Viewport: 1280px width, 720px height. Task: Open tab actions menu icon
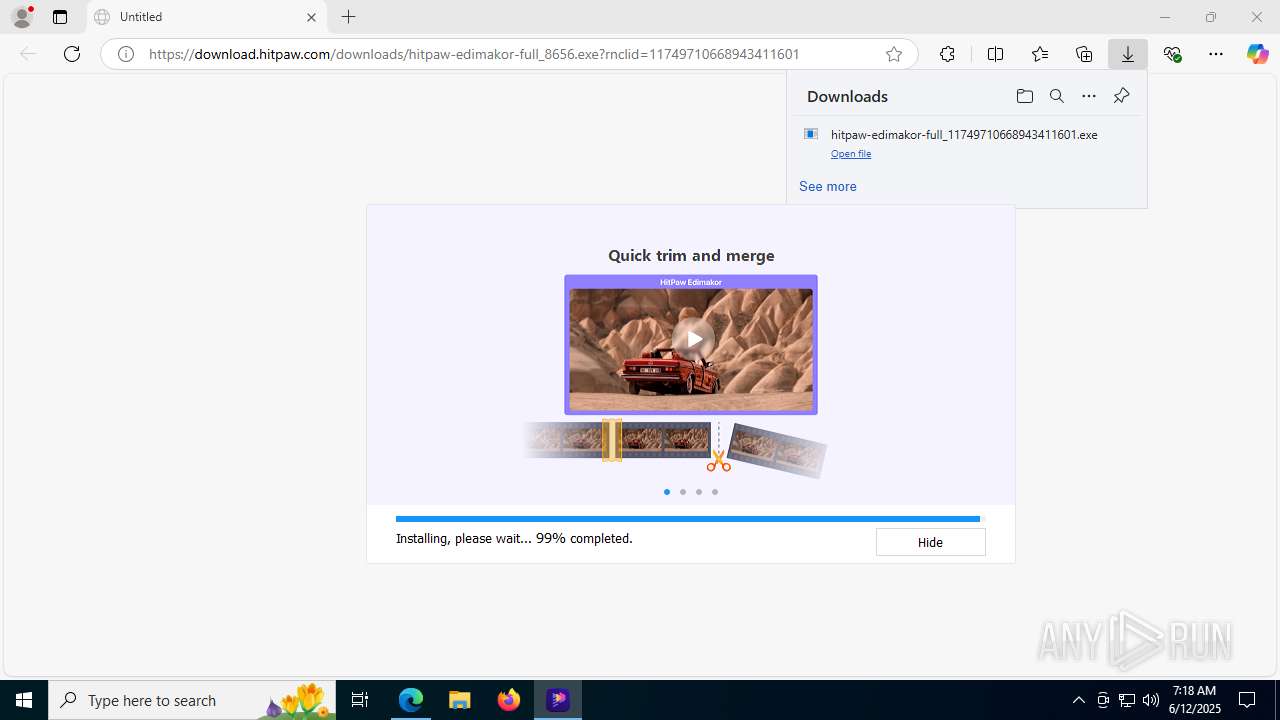pyautogui.click(x=60, y=17)
